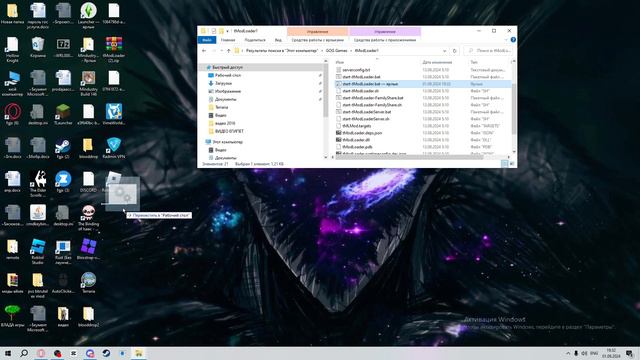Open the volume tray icon
Viewport: 640px width, 360px height.
pyautogui.click(x=584, y=353)
